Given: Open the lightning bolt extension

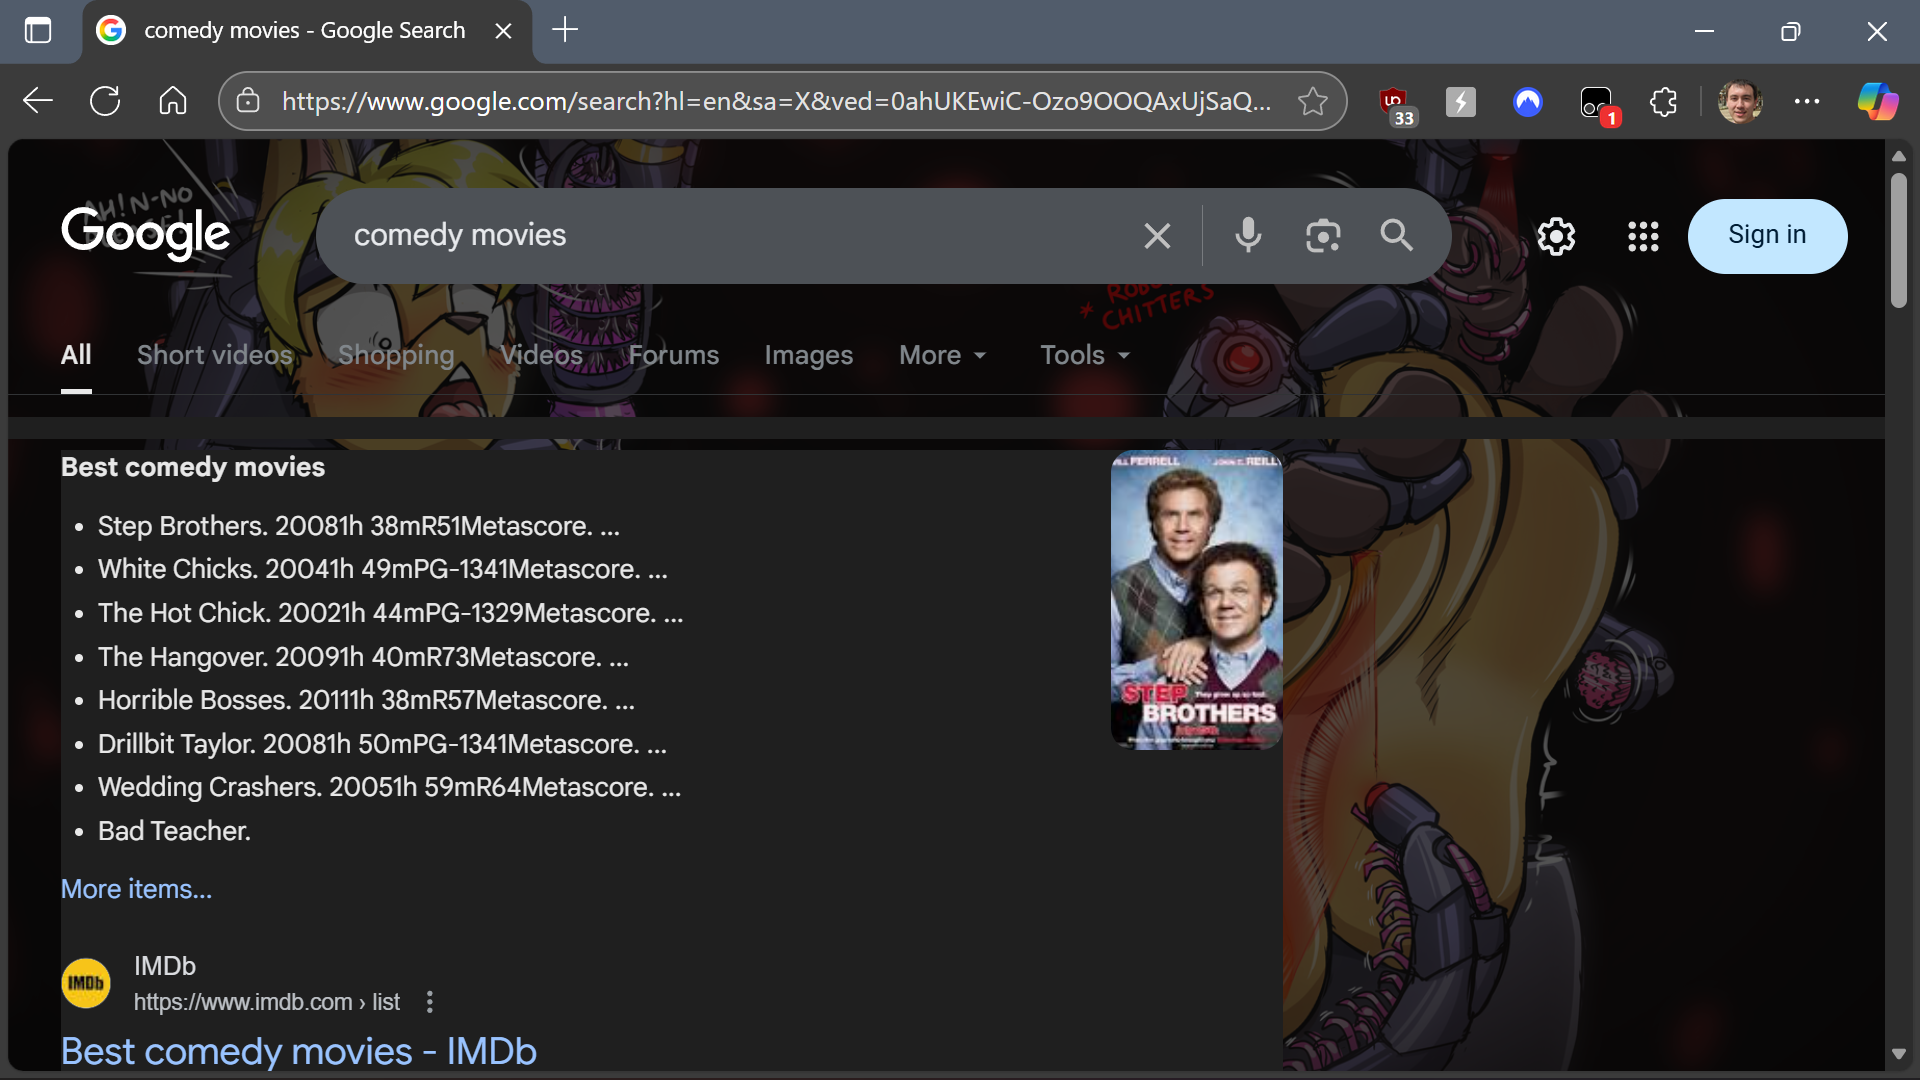Looking at the screenshot, I should tap(1460, 101).
